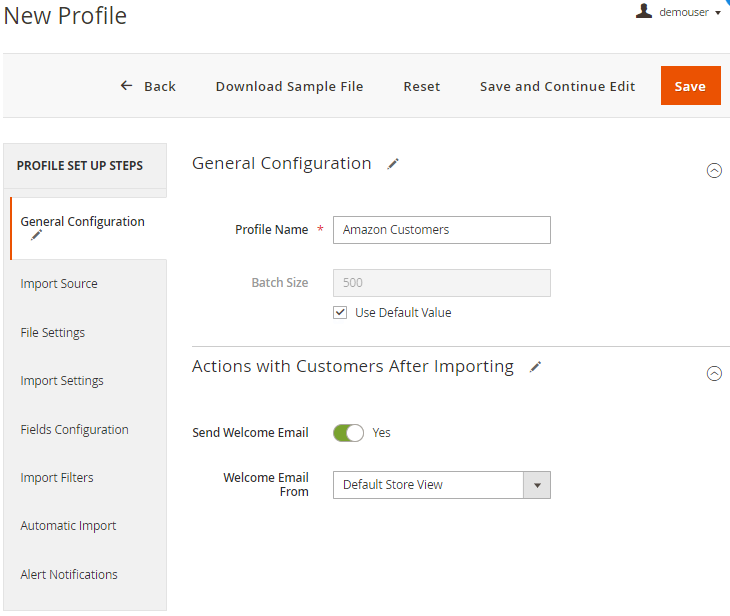Click the Use Default Value label

403,312
